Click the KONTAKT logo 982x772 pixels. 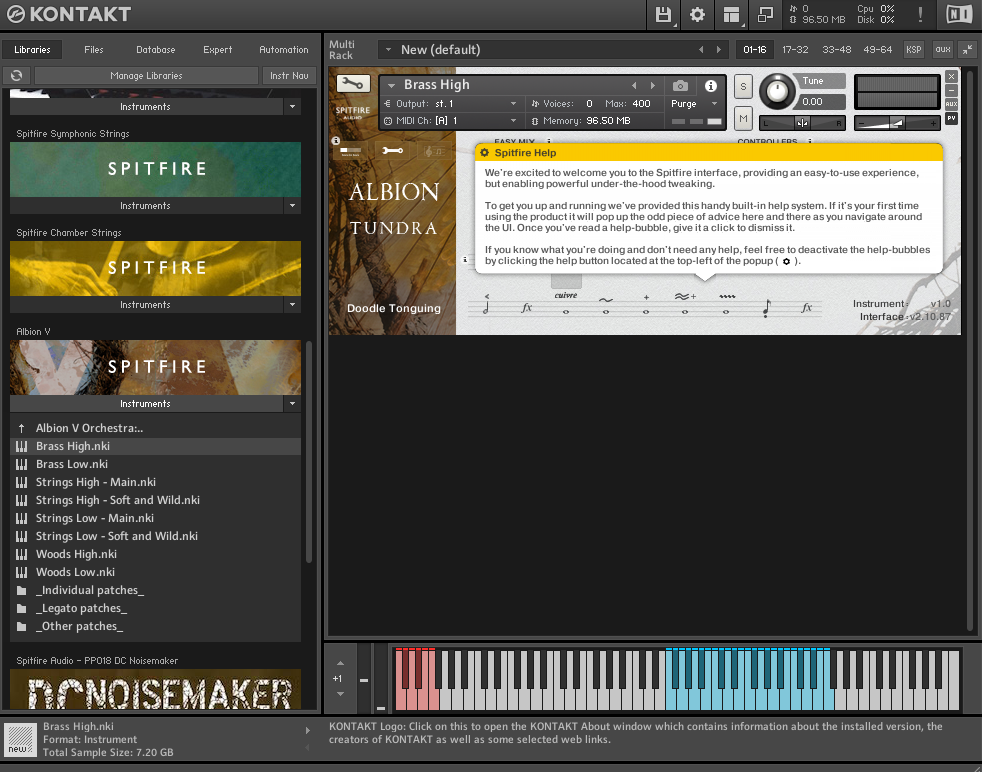click(x=69, y=14)
